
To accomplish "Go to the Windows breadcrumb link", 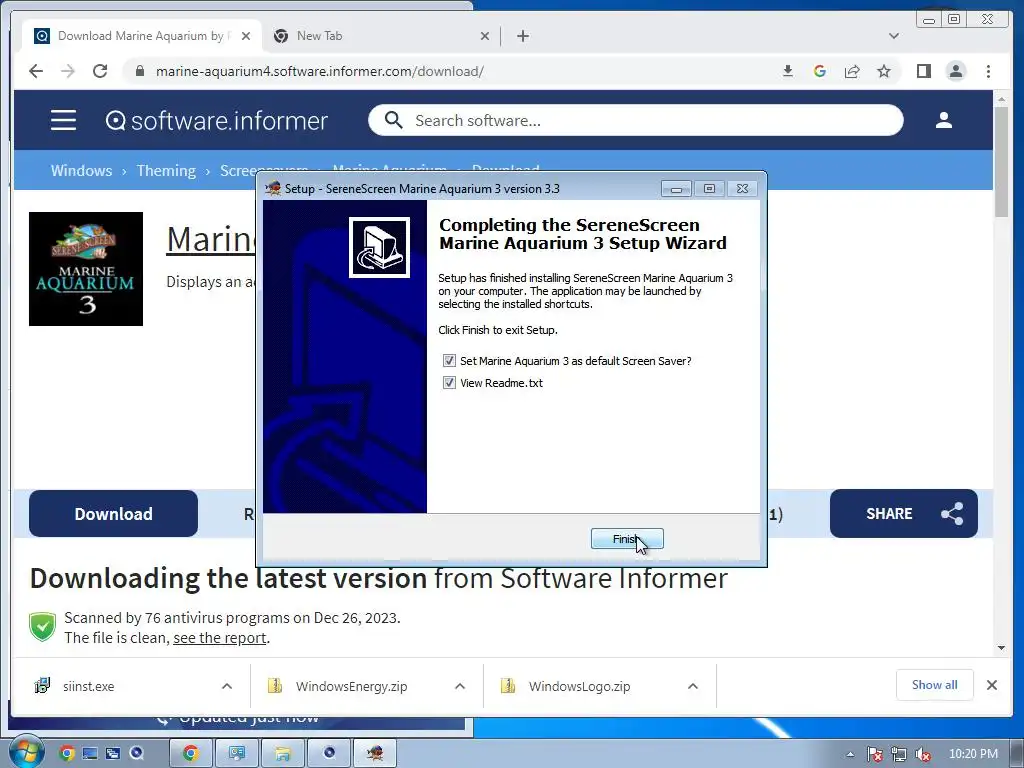I will click(x=82, y=170).
